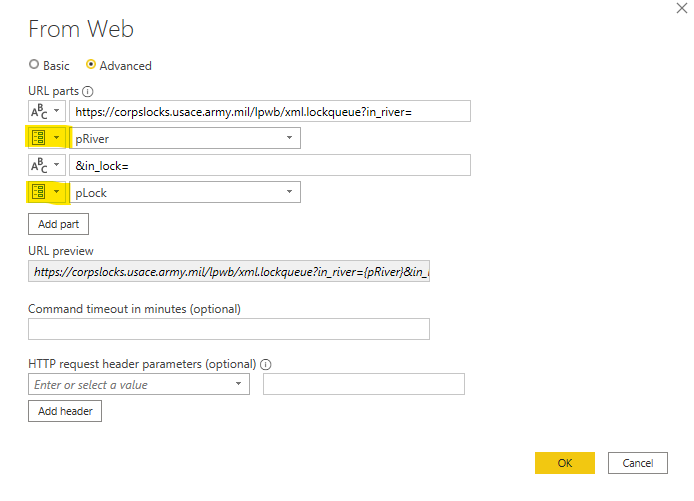
Task: Confirm with the yellow OK button
Action: (x=564, y=463)
